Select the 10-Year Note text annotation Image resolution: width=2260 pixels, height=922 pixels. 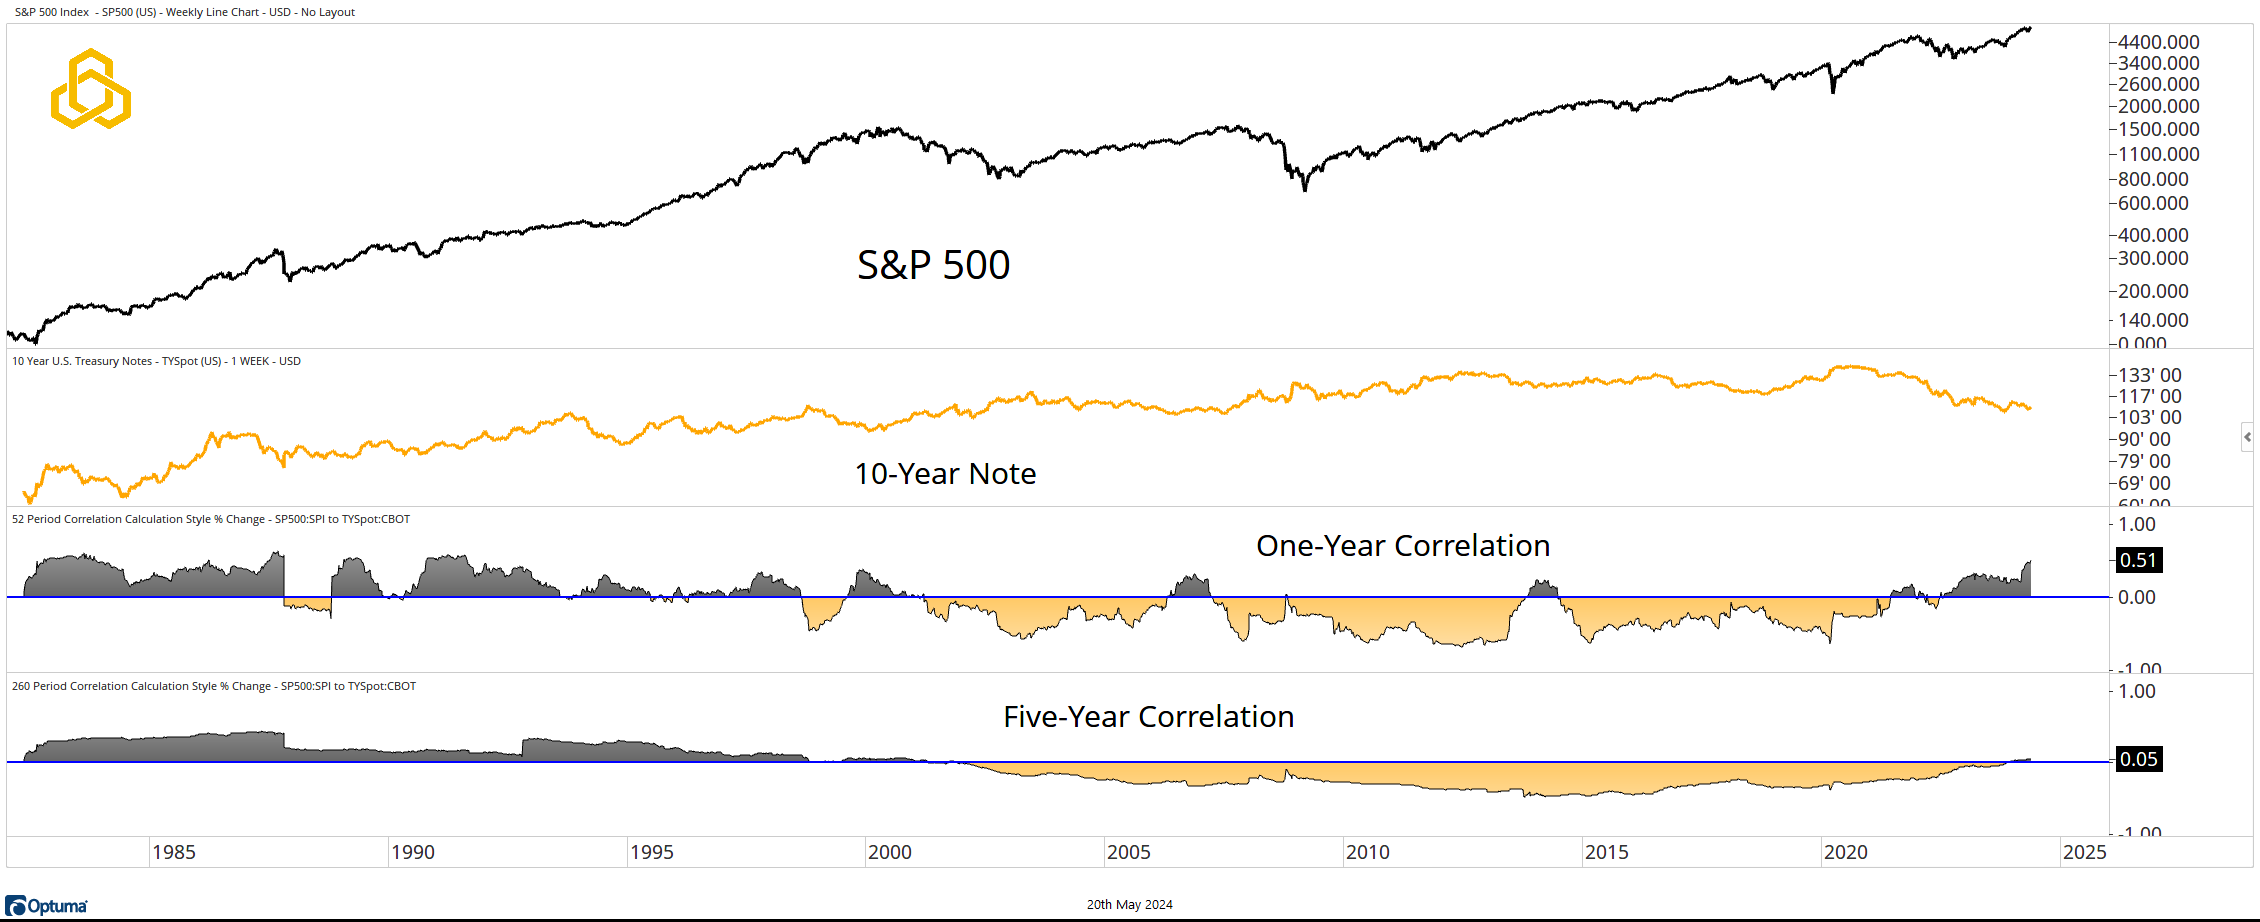click(945, 473)
